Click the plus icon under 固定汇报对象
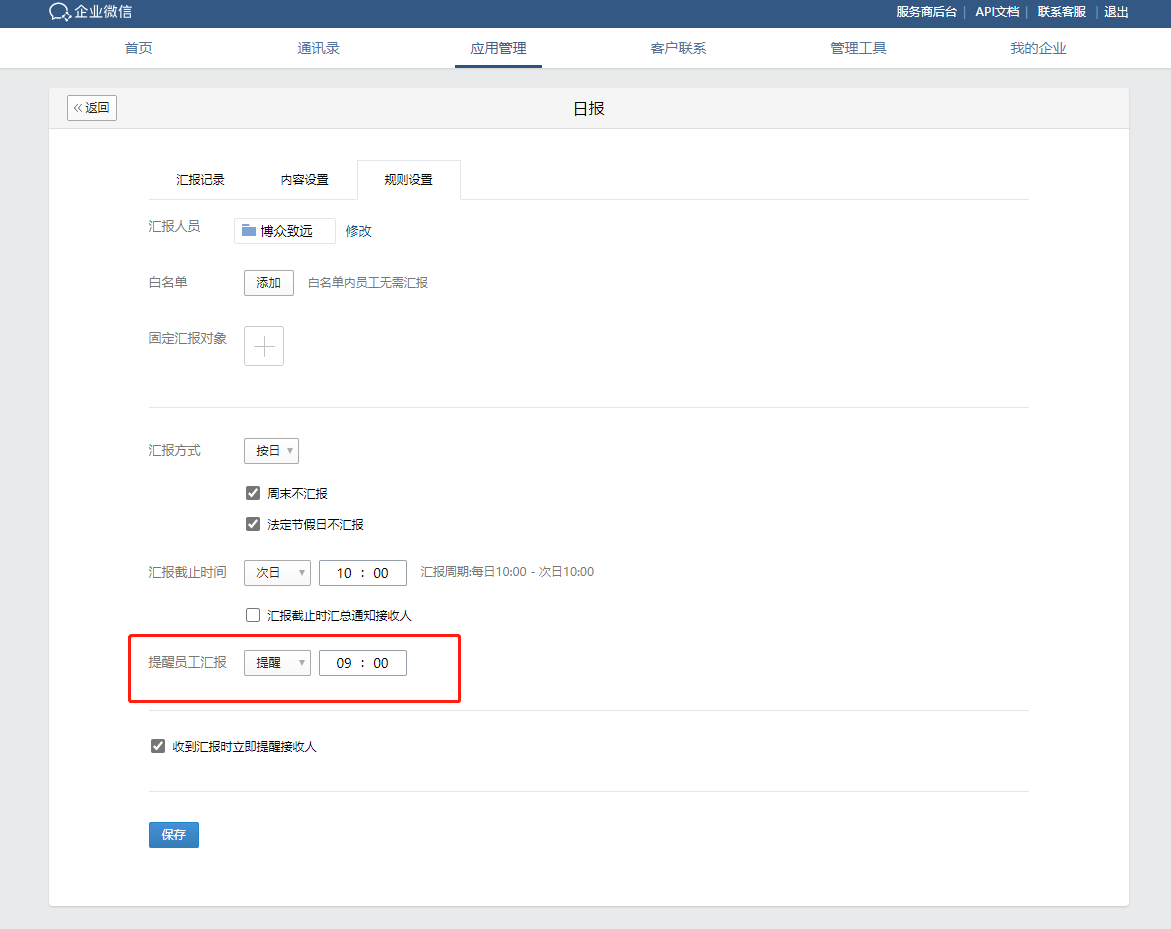This screenshot has height=929, width=1171. 263,345
